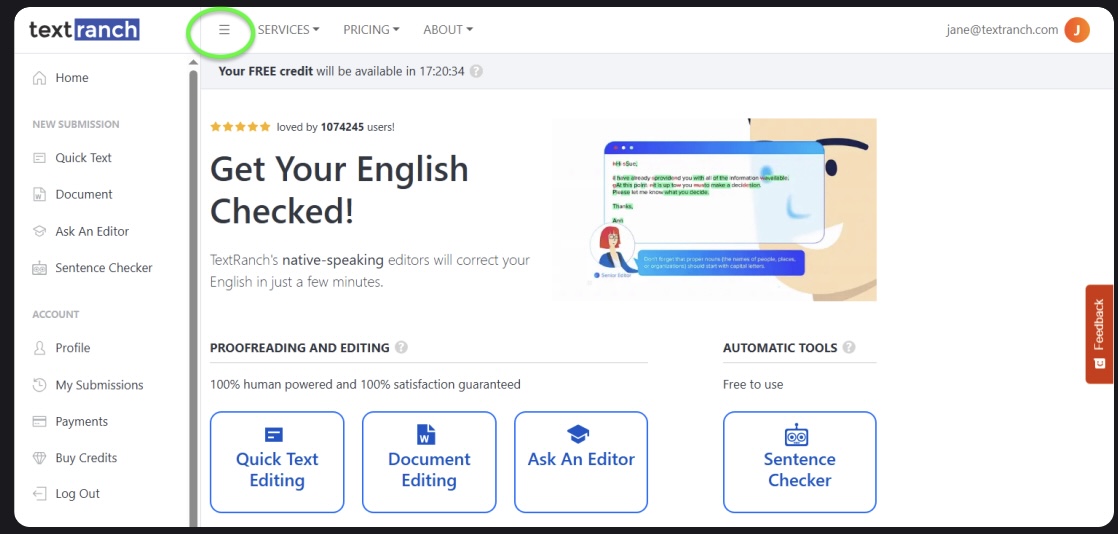Open My Submissions in the sidebar

101,385
